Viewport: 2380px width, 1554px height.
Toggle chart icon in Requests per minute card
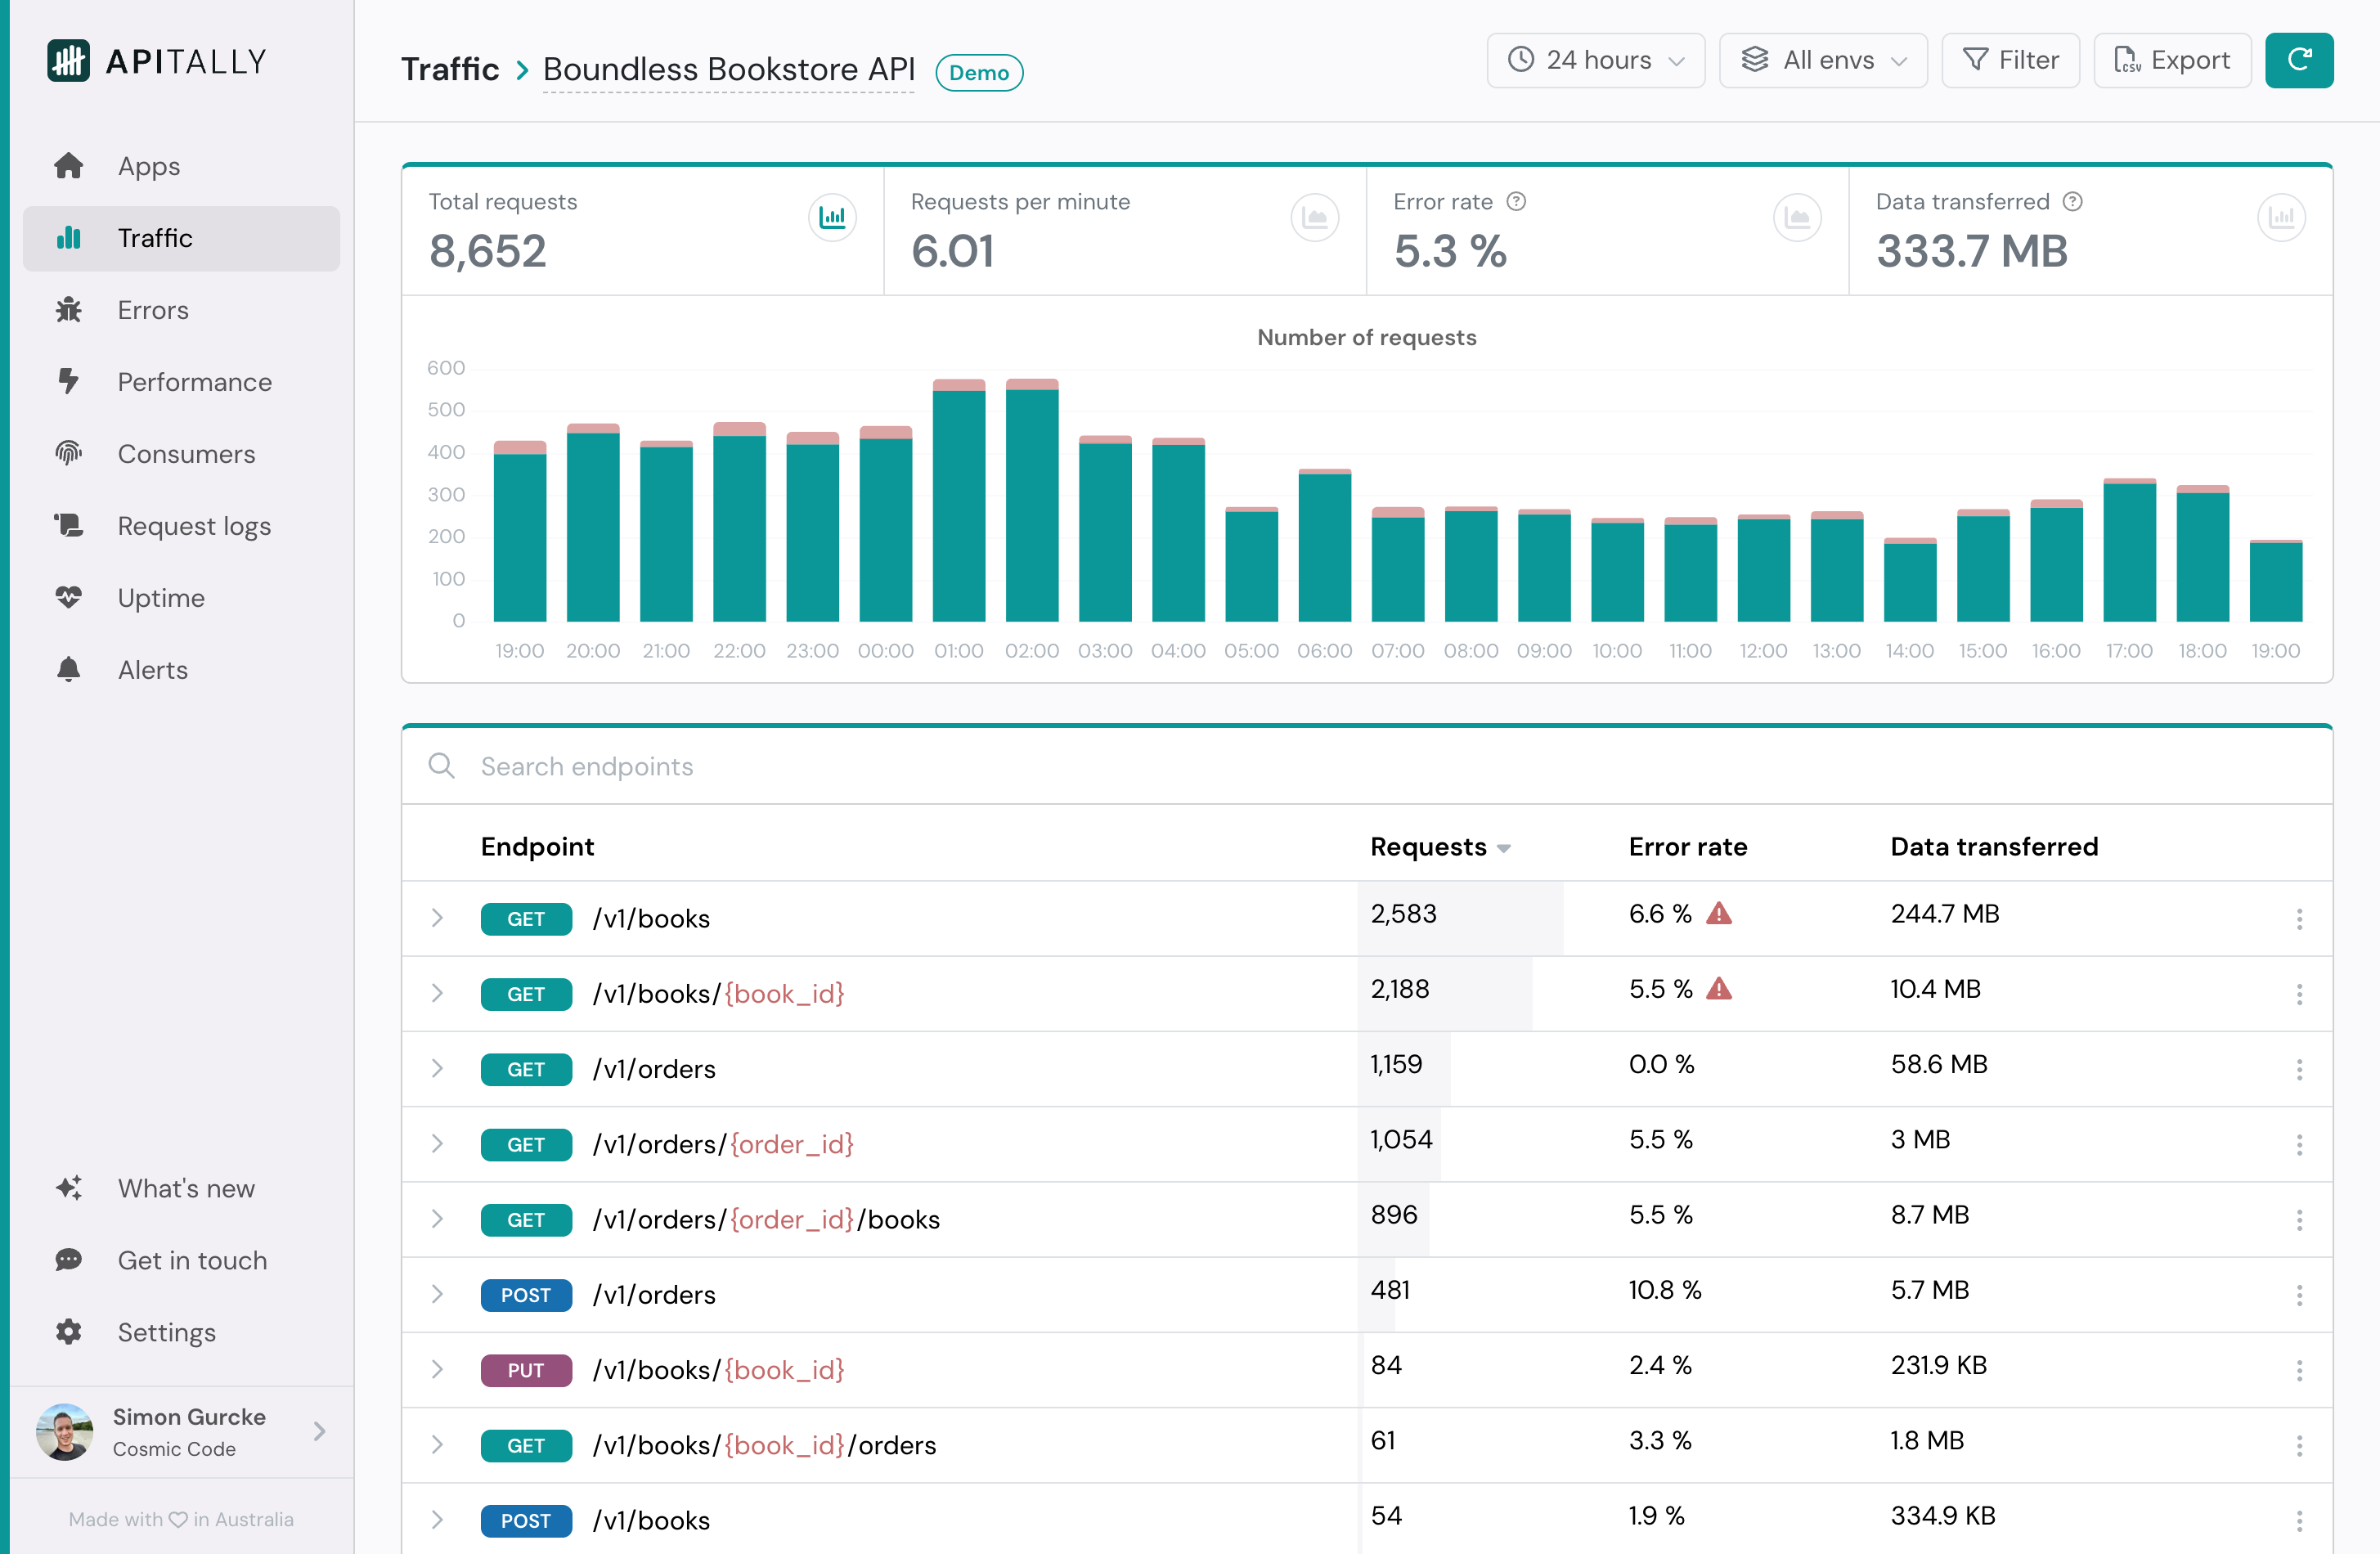(1314, 217)
